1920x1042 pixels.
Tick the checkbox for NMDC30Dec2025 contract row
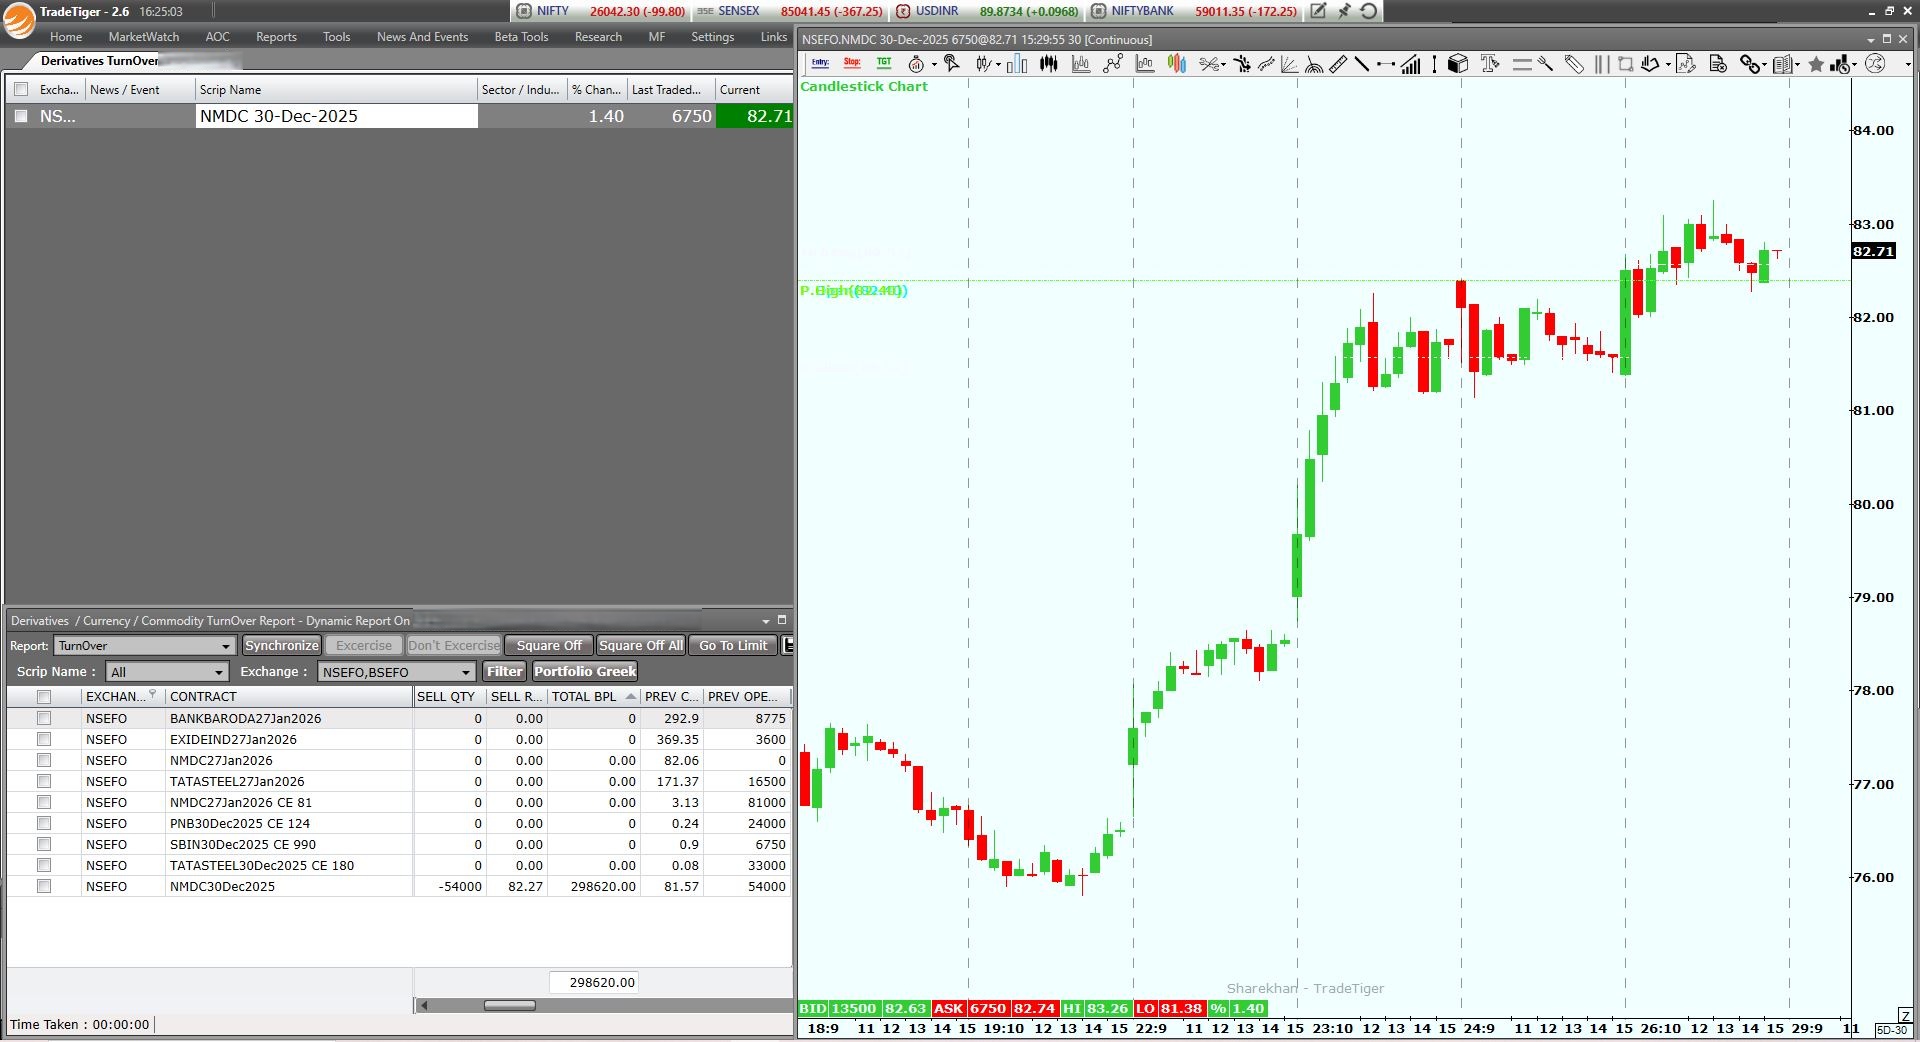[x=44, y=886]
